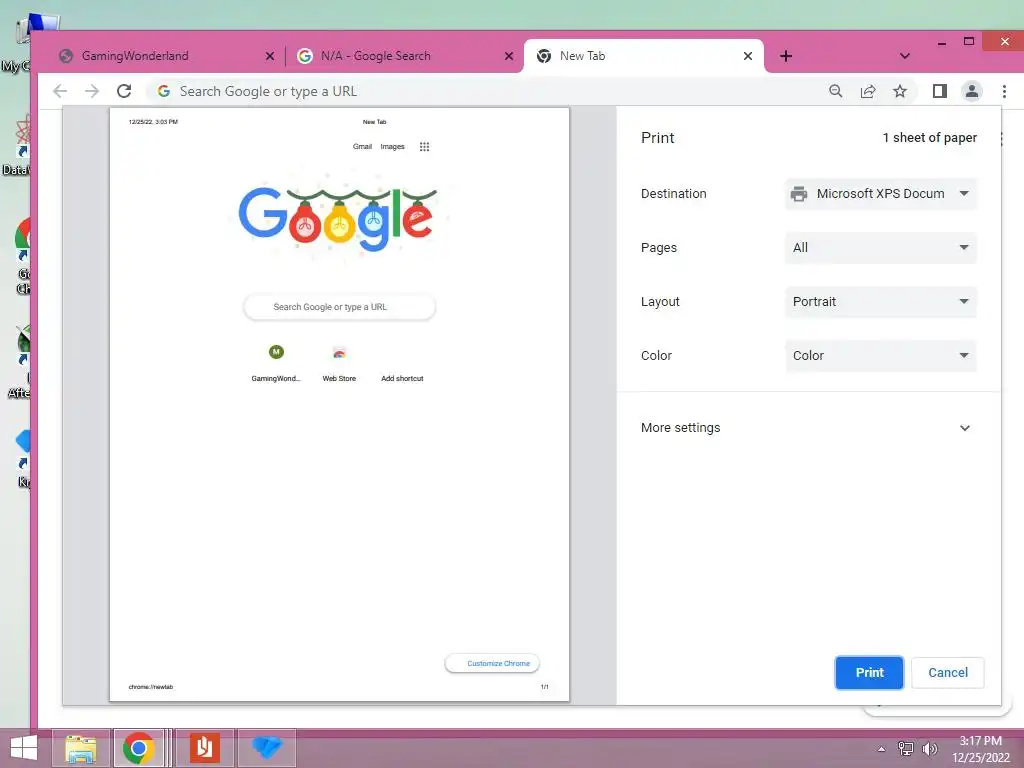
Task: Click Google apps grid in print preview
Action: click(424, 147)
